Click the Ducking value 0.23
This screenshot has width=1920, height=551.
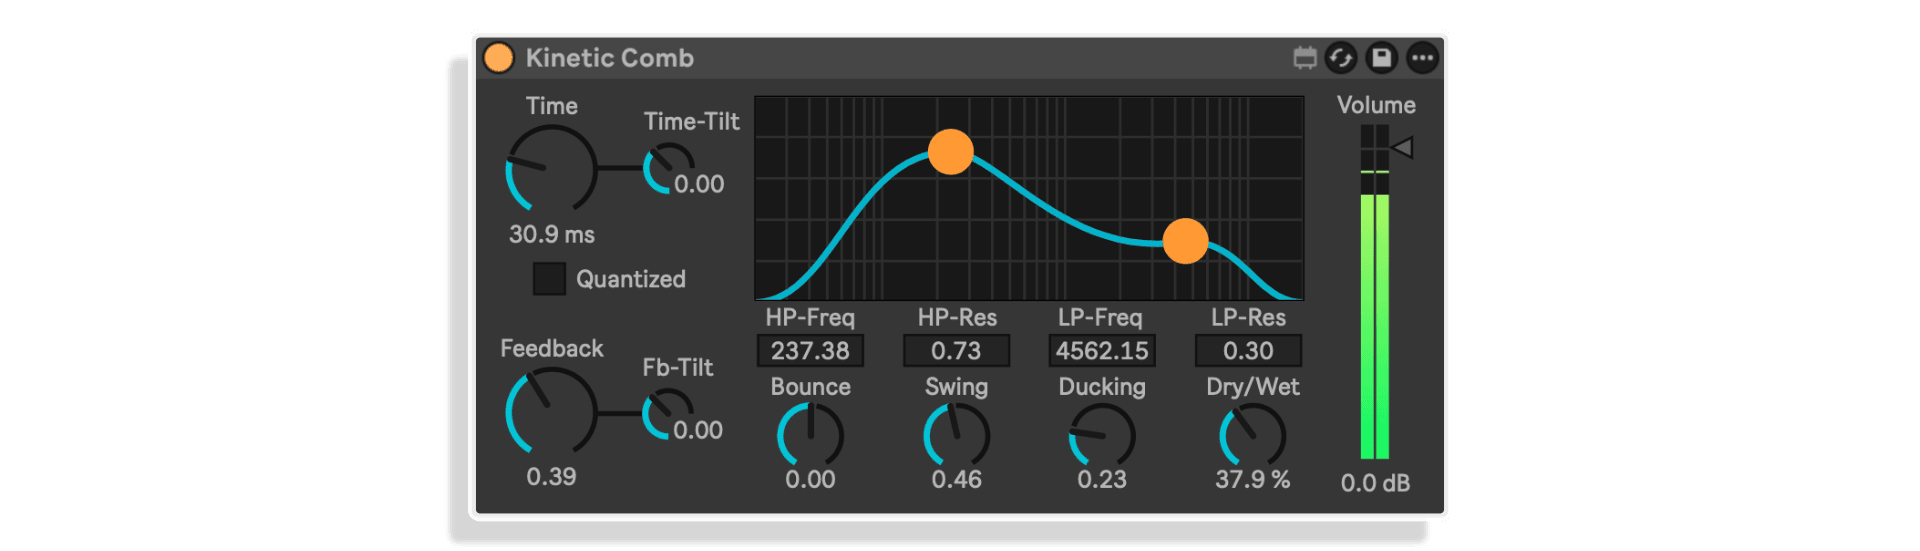(1102, 480)
